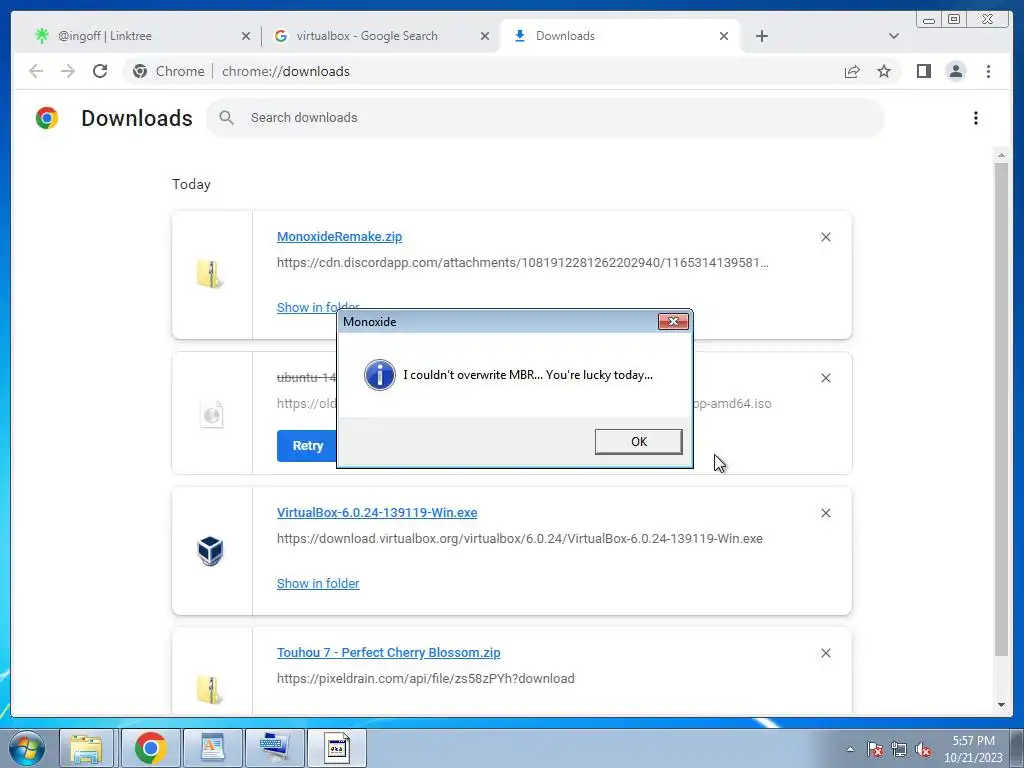The width and height of the screenshot is (1024, 768).
Task: Open MonoxideRemake.zip download link
Action: pos(340,236)
